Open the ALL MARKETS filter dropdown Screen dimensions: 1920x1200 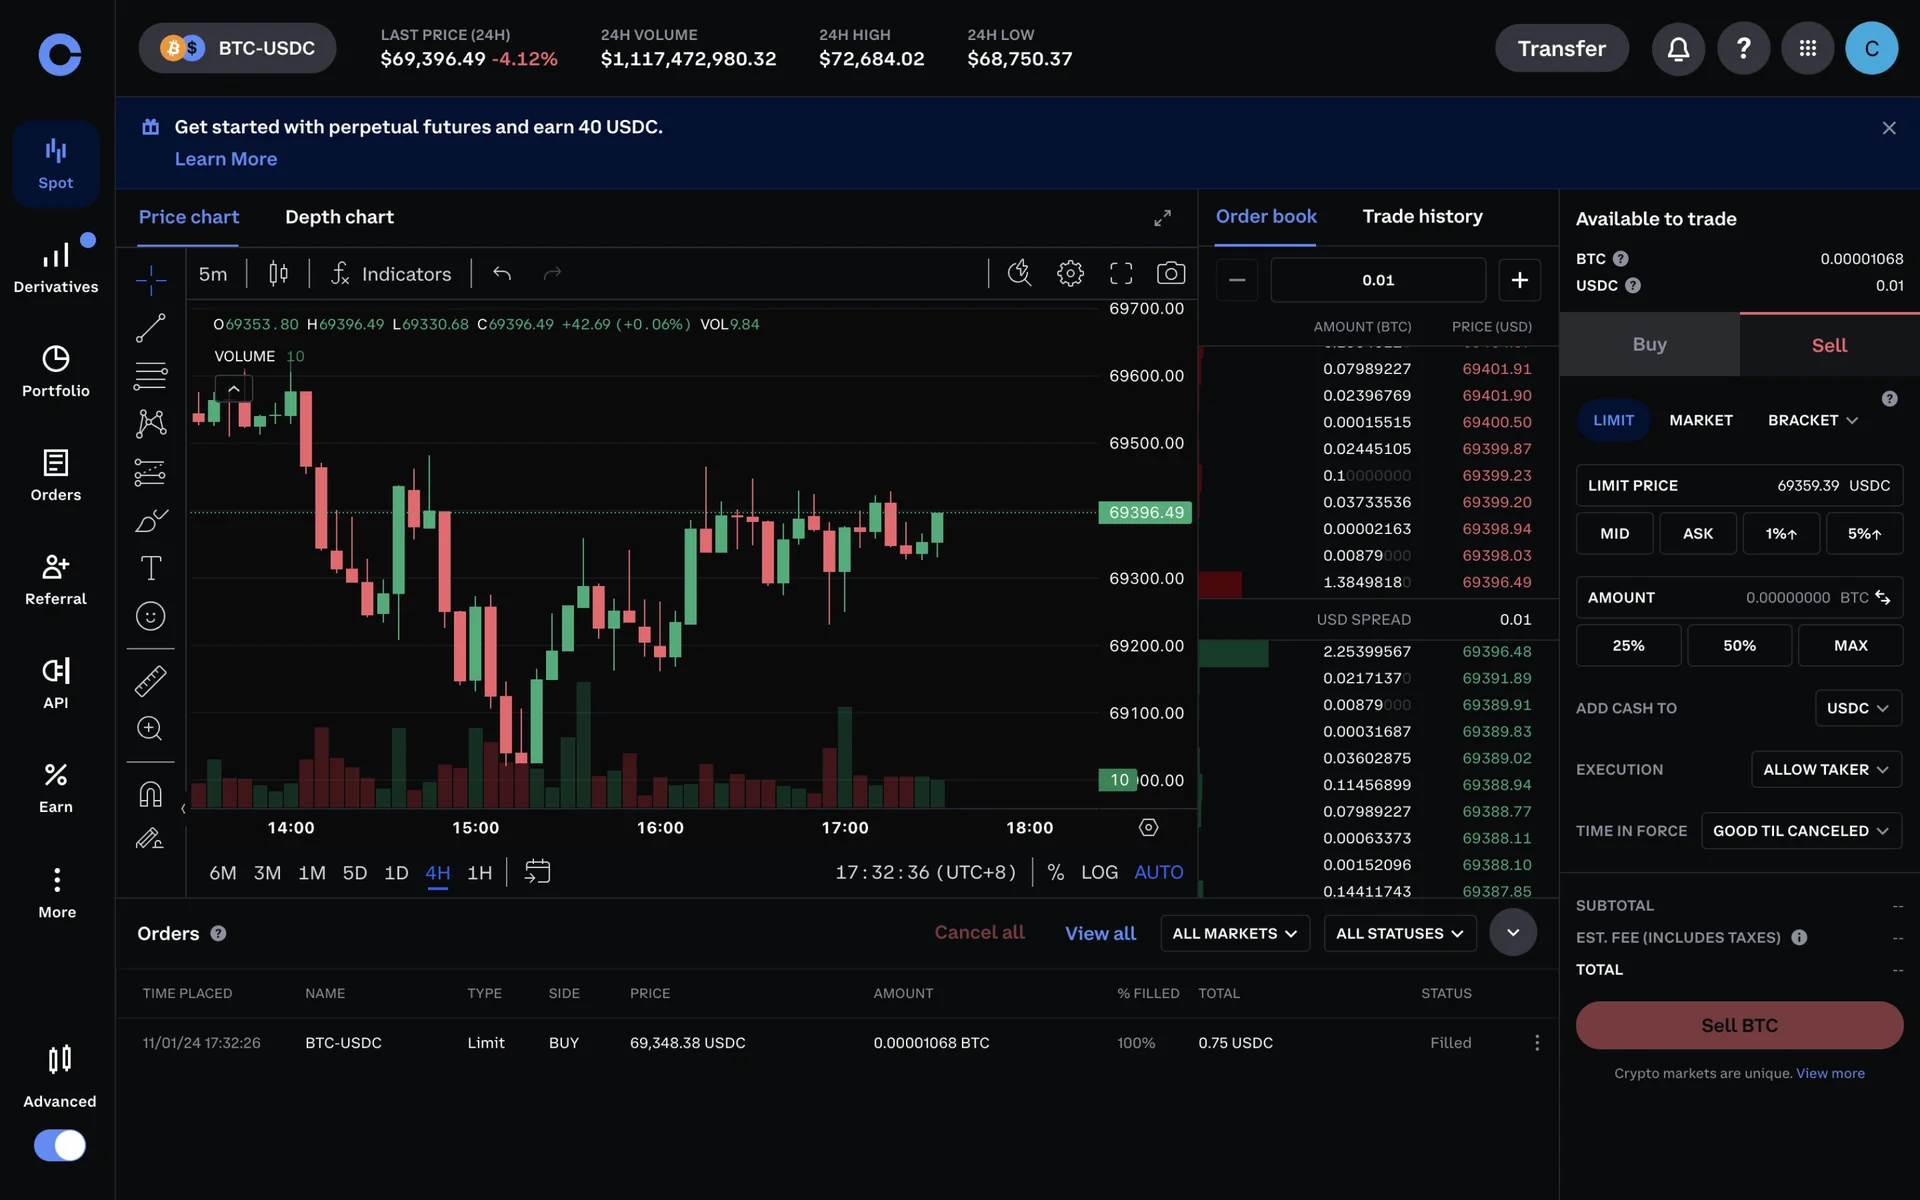coord(1234,933)
